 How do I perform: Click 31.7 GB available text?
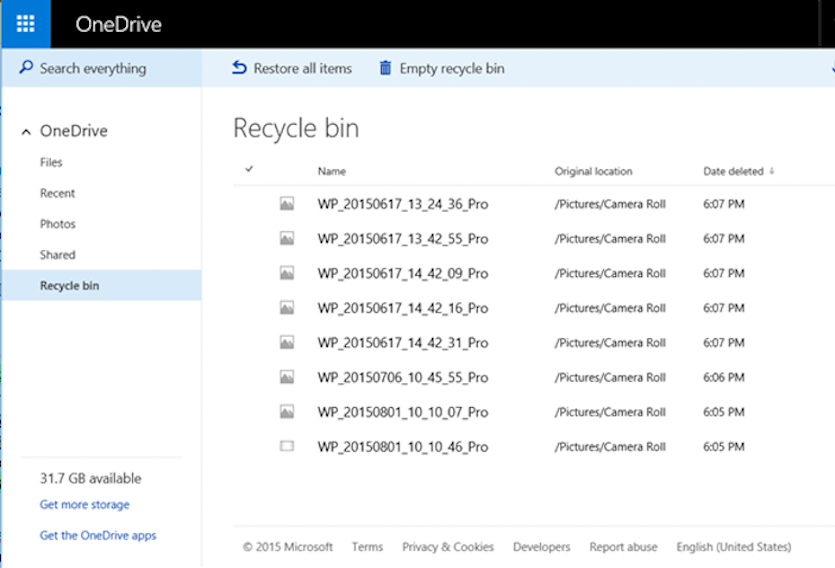pyautogui.click(x=91, y=479)
